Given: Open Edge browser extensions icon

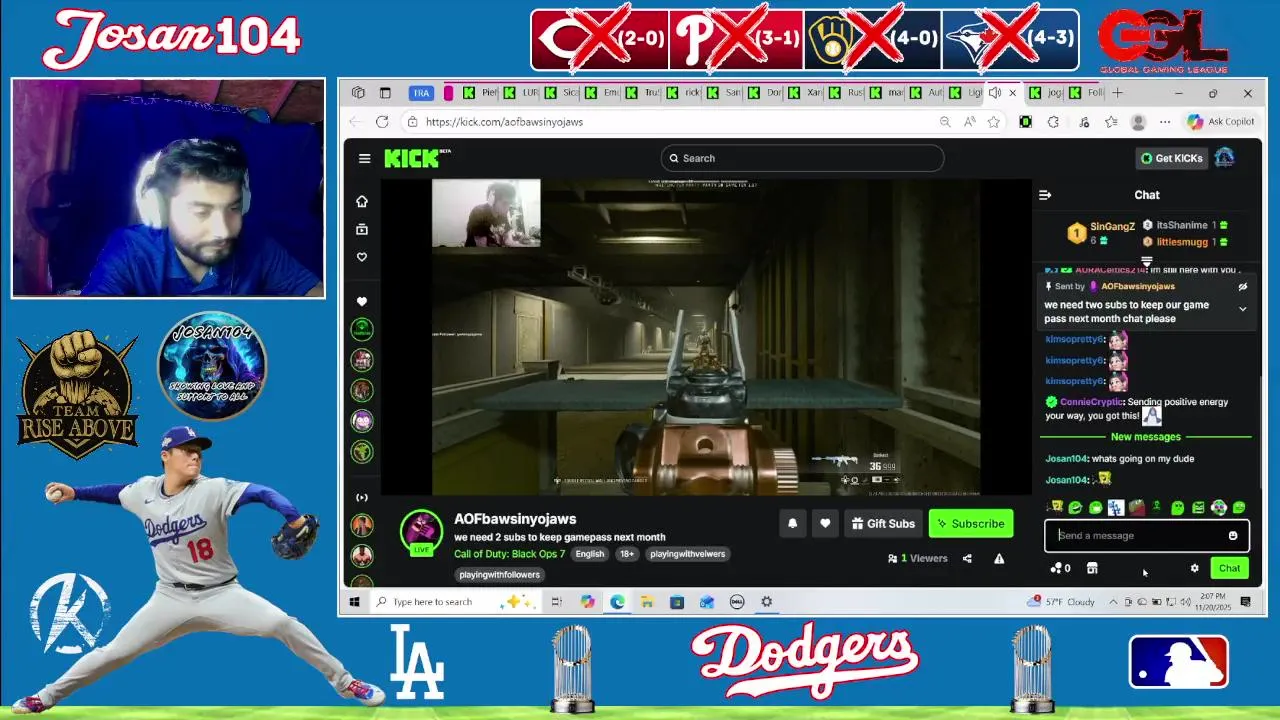Looking at the screenshot, I should click(1053, 122).
